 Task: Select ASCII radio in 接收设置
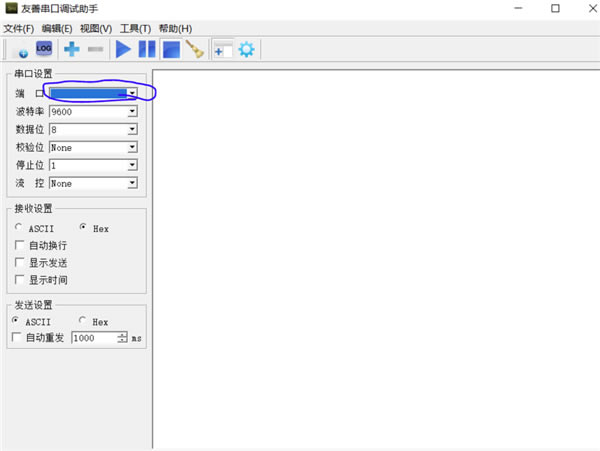pyautogui.click(x=19, y=228)
